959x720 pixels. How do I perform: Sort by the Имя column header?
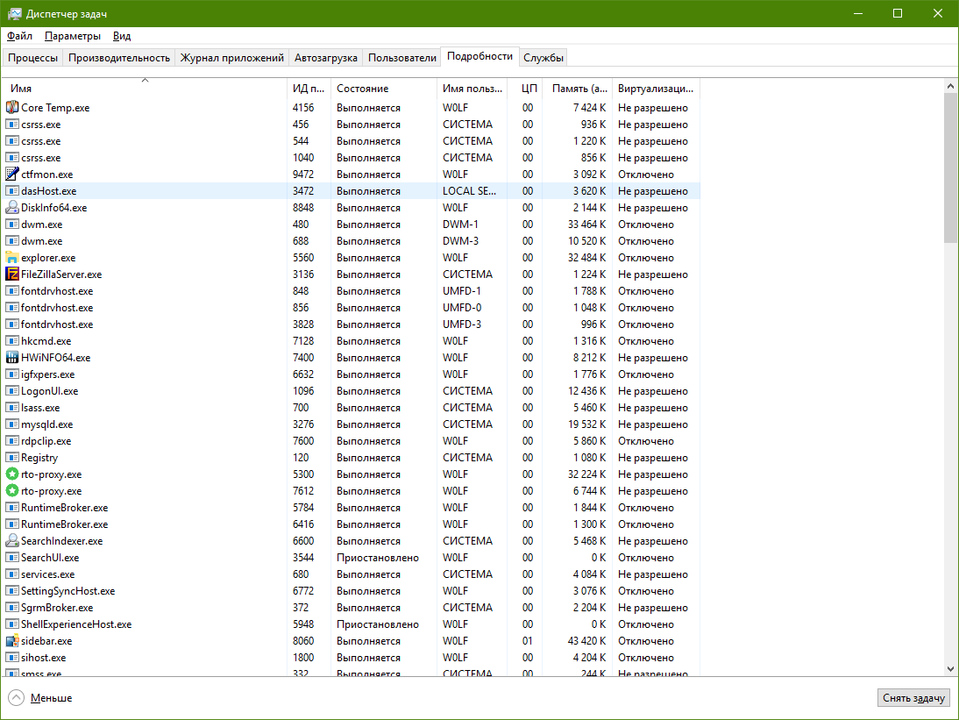point(145,88)
